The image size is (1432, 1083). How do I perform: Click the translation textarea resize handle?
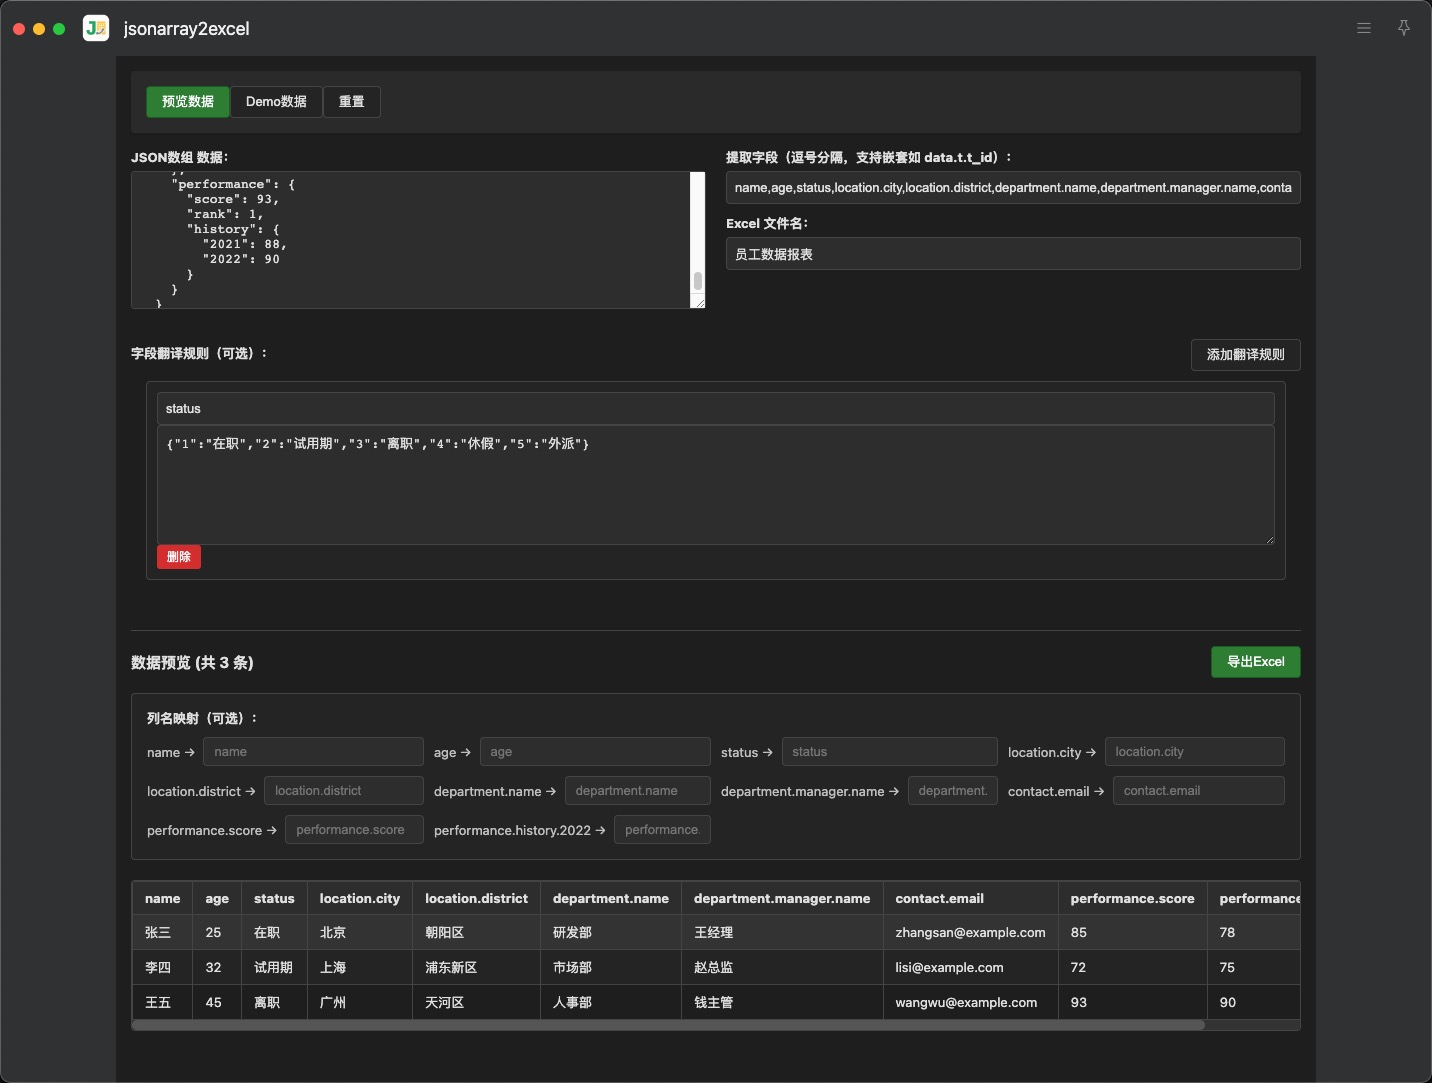click(x=1269, y=539)
